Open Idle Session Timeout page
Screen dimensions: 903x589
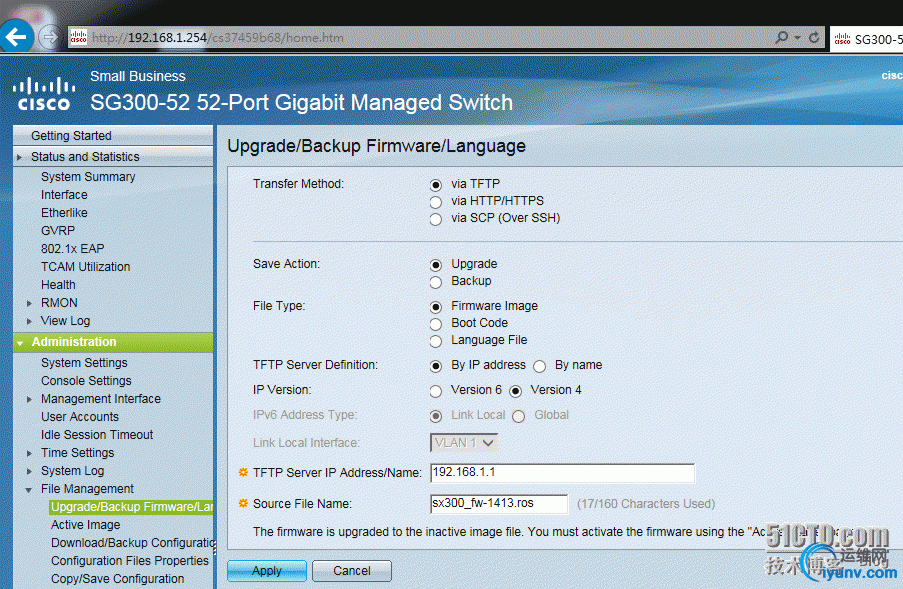[x=97, y=435]
